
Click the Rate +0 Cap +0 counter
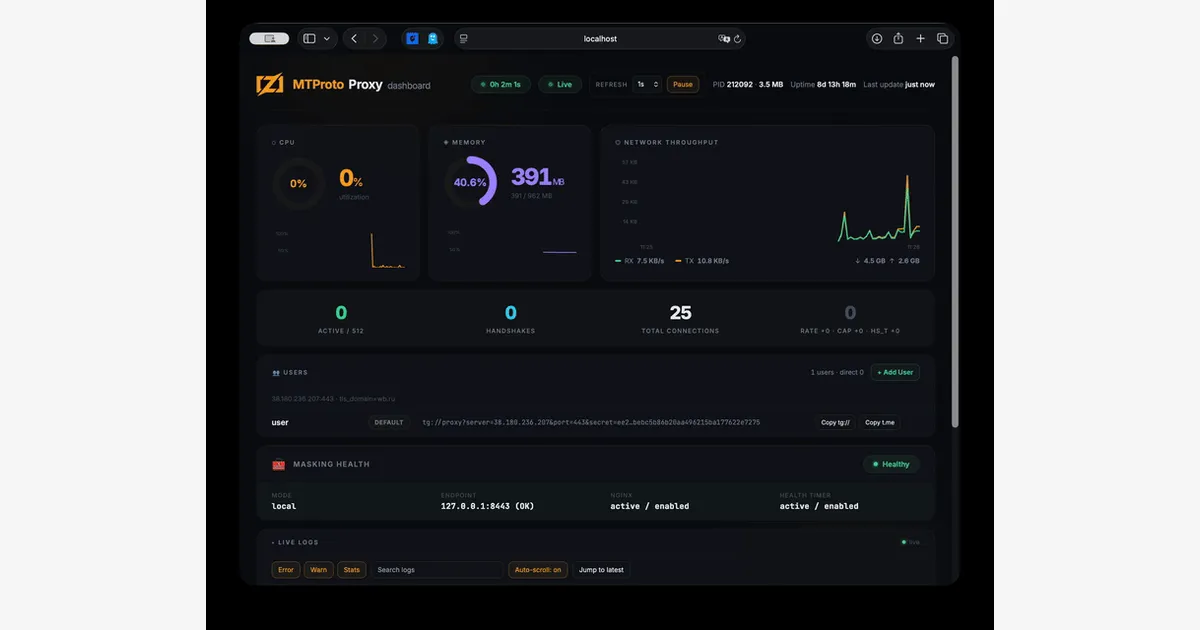click(850, 319)
